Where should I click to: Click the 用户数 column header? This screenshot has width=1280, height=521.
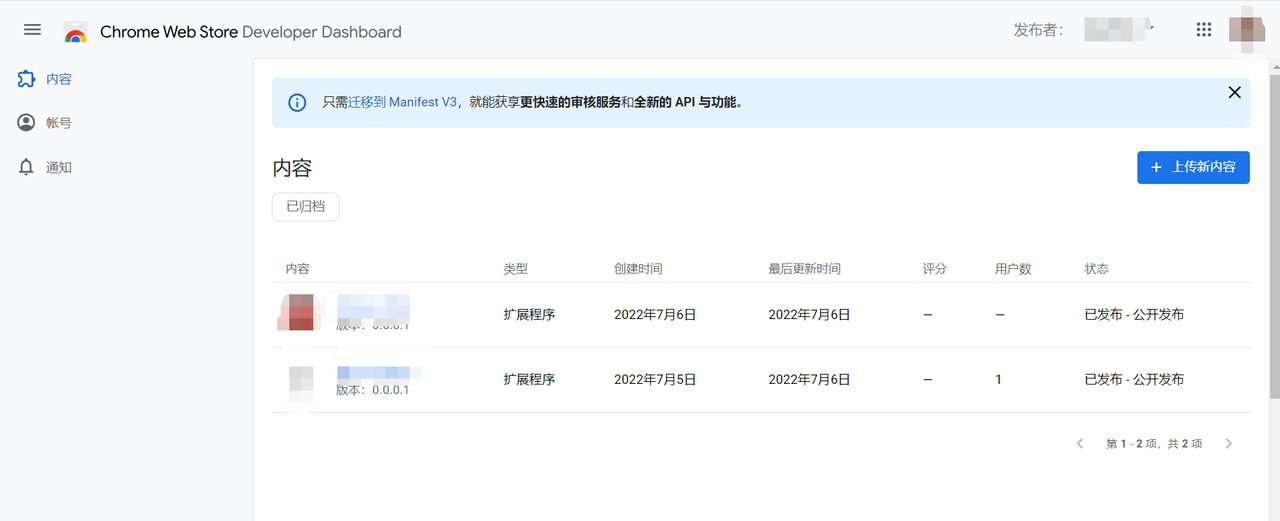point(1013,269)
